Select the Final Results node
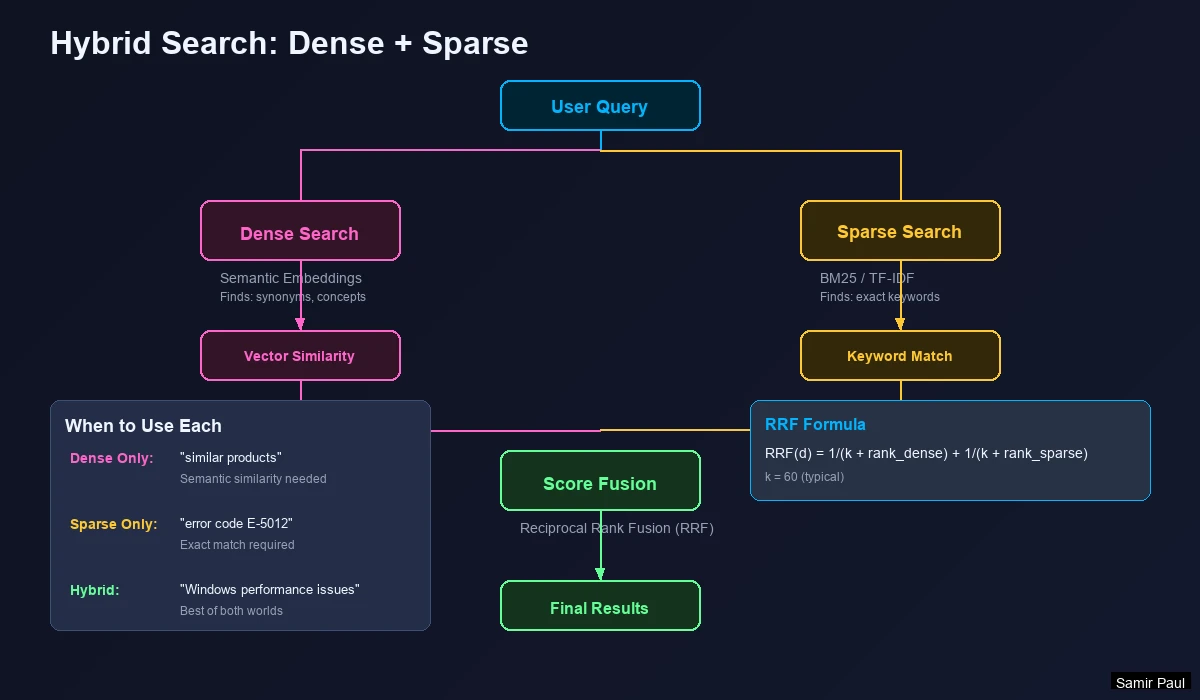The height and width of the screenshot is (700, 1200). click(600, 605)
